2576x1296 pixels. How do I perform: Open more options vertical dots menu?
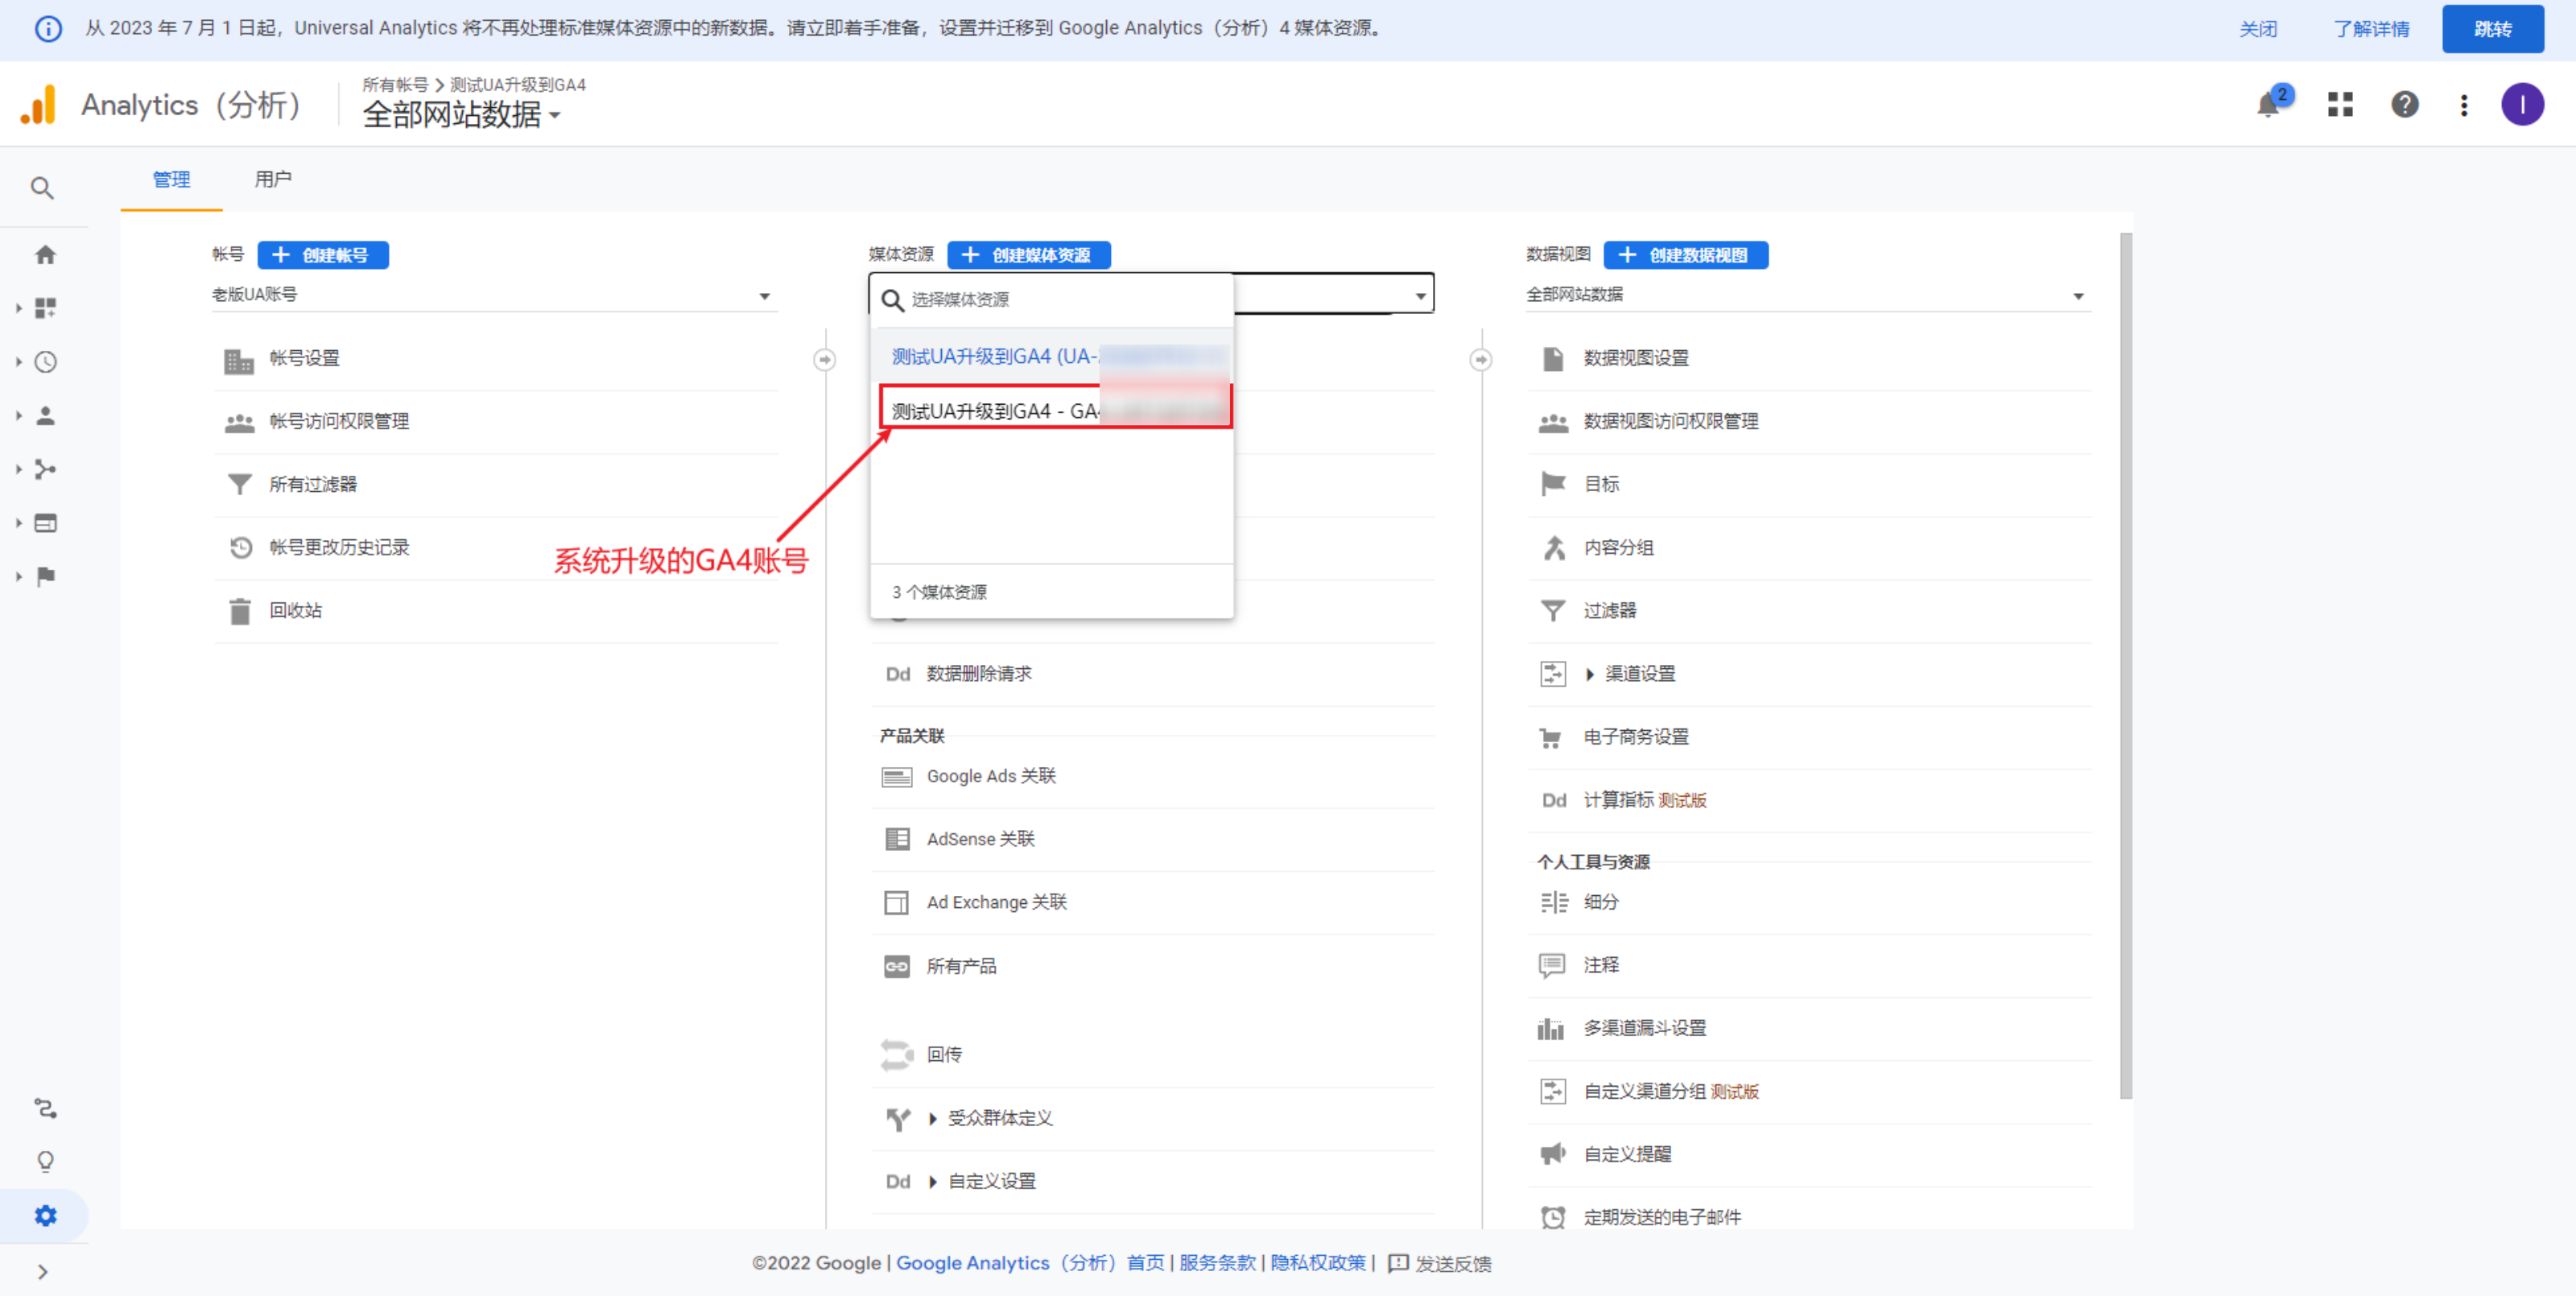click(2464, 105)
